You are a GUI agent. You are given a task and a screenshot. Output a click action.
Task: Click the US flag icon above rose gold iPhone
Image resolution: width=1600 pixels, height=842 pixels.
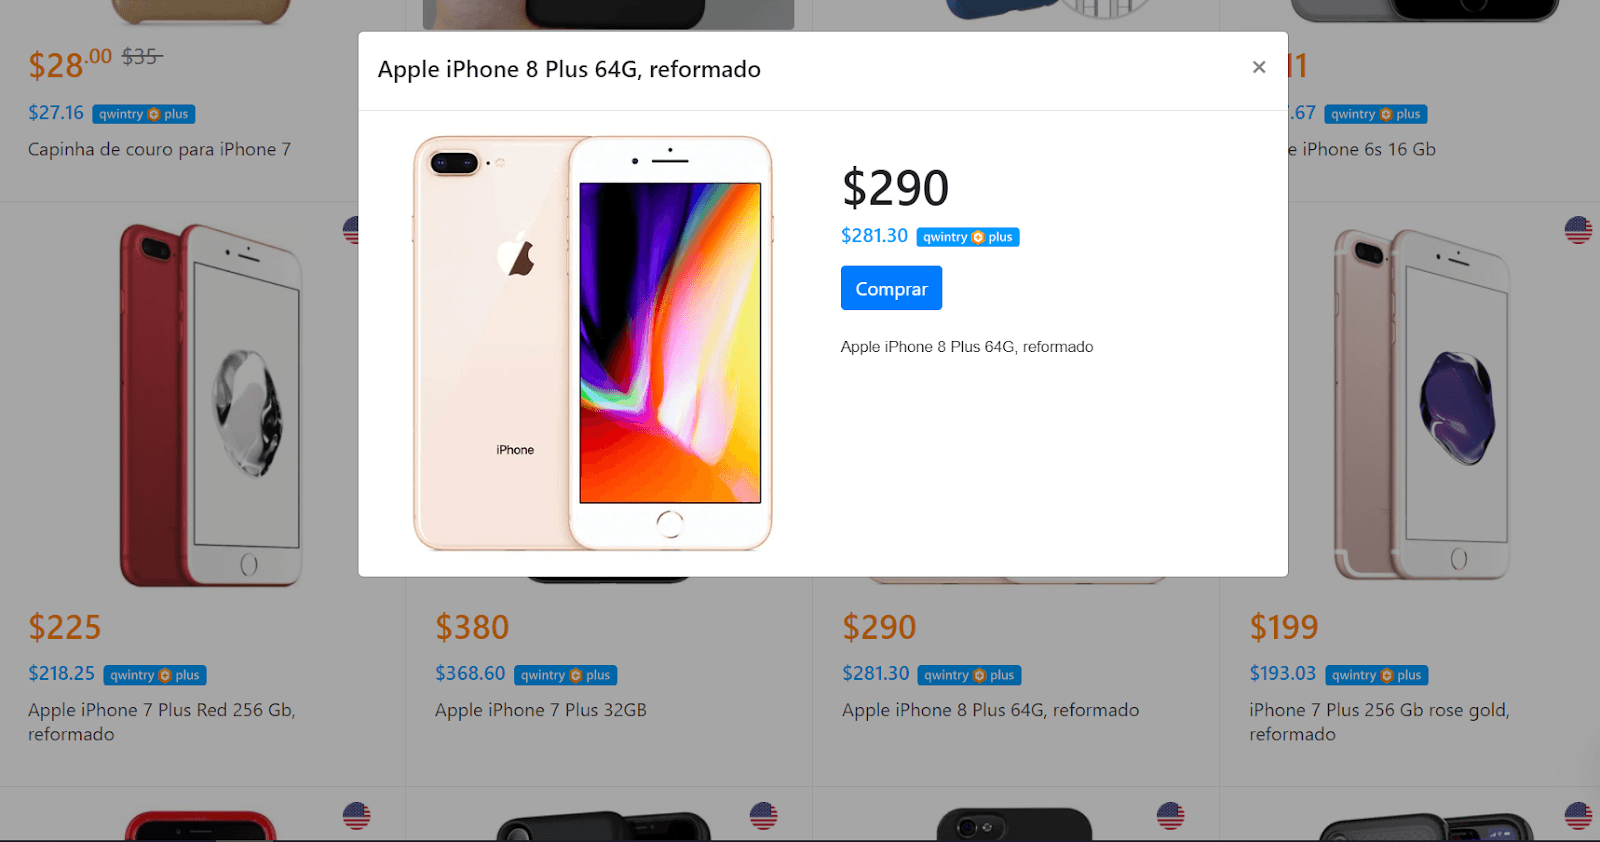point(1578,230)
